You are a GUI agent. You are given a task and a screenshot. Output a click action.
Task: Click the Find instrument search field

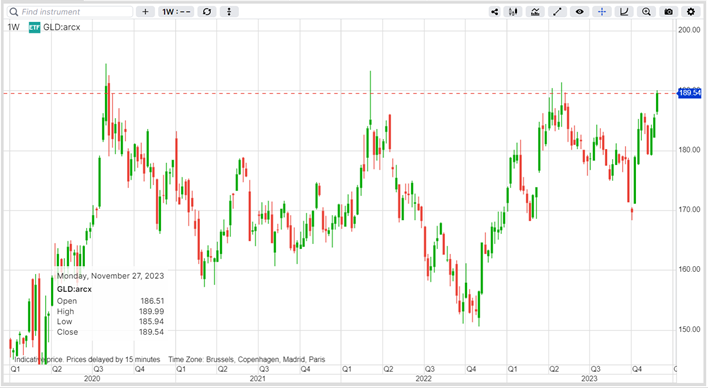[70, 12]
